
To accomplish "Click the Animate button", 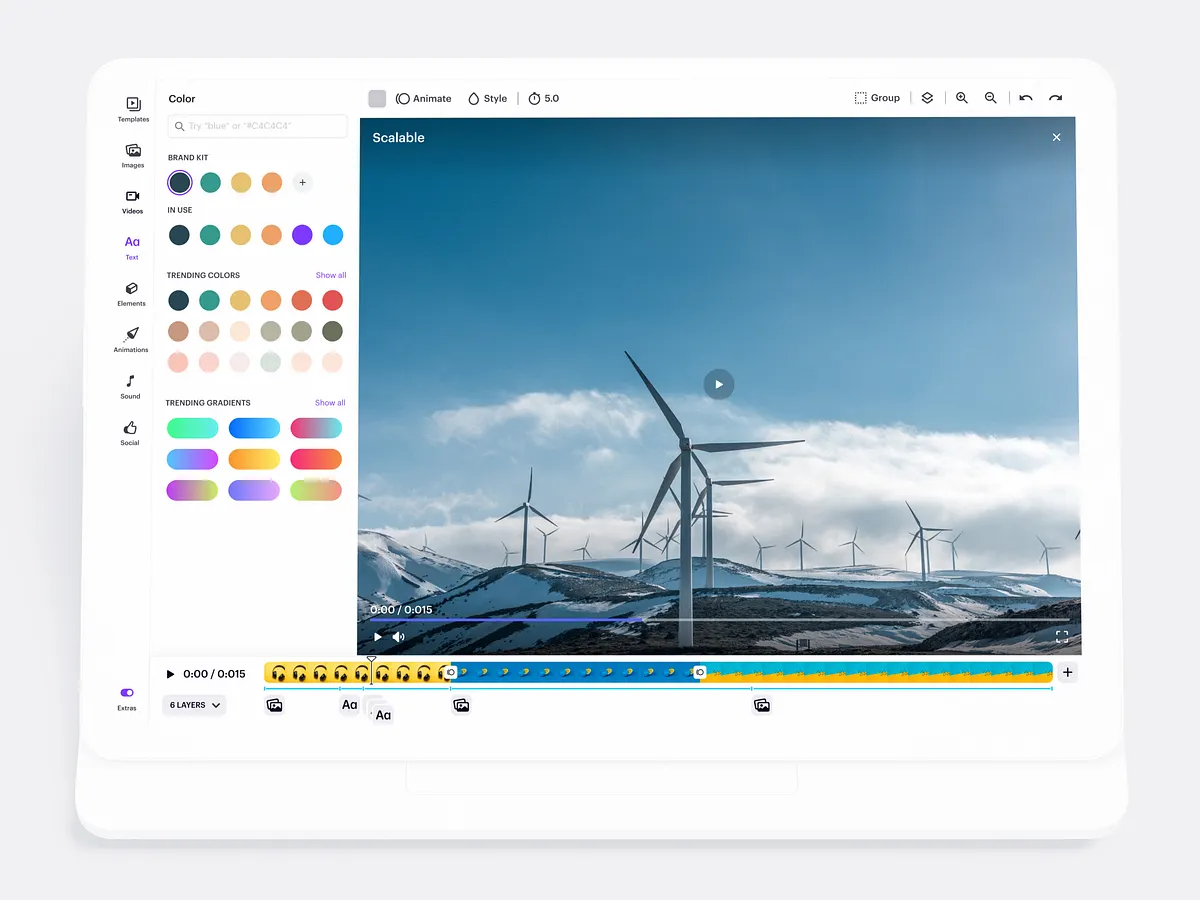I will [424, 98].
